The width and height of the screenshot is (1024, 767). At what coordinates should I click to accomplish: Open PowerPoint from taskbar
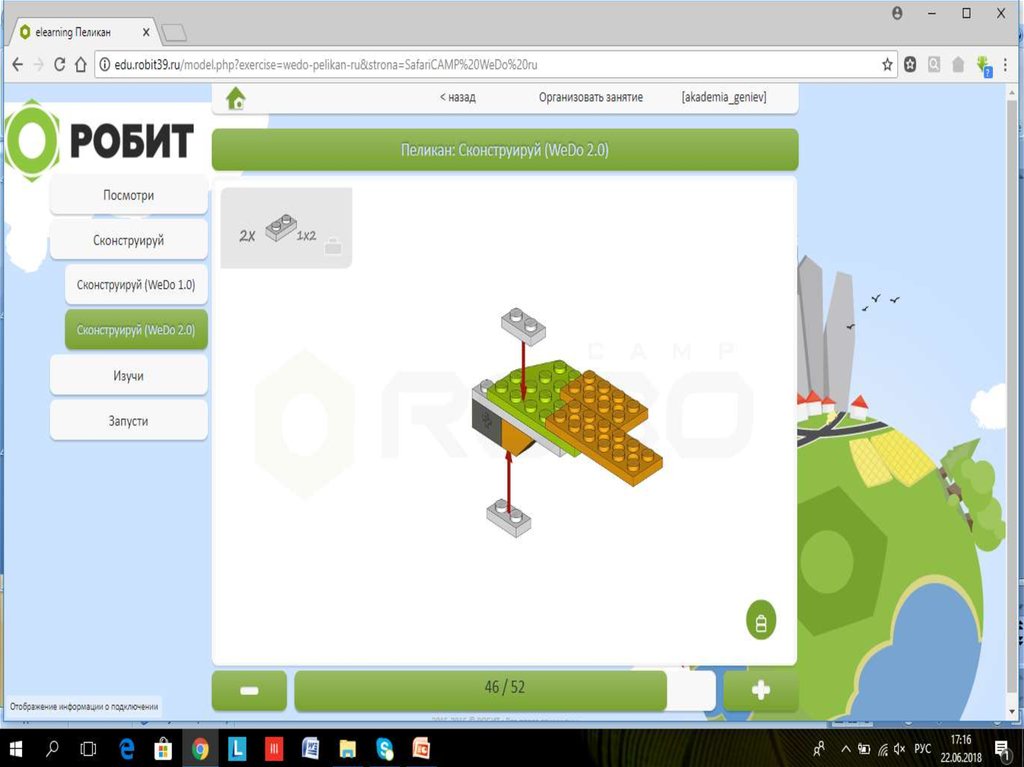tap(421, 749)
